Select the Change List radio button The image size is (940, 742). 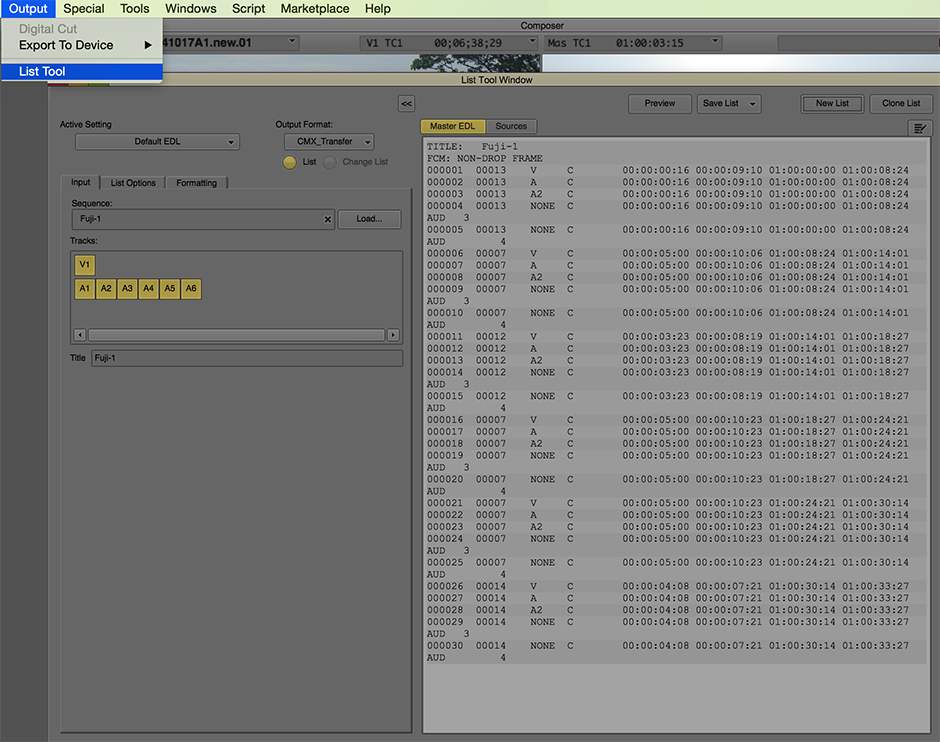pyautogui.click(x=329, y=162)
